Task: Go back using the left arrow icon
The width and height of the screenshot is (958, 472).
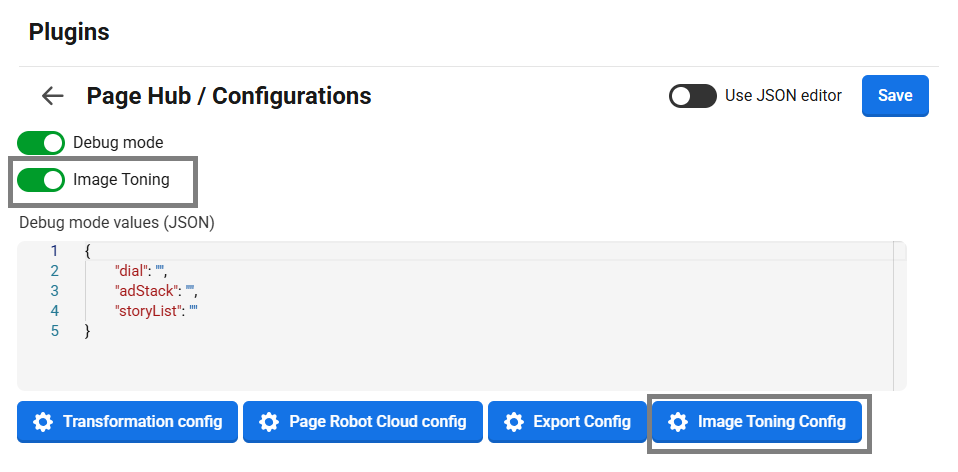Action: pyautogui.click(x=52, y=96)
